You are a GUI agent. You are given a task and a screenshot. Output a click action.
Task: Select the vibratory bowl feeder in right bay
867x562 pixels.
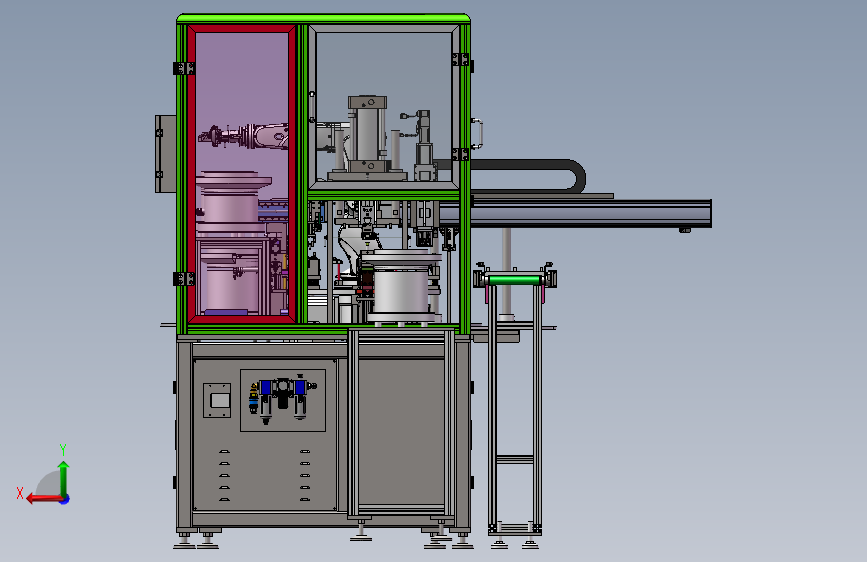click(401, 287)
